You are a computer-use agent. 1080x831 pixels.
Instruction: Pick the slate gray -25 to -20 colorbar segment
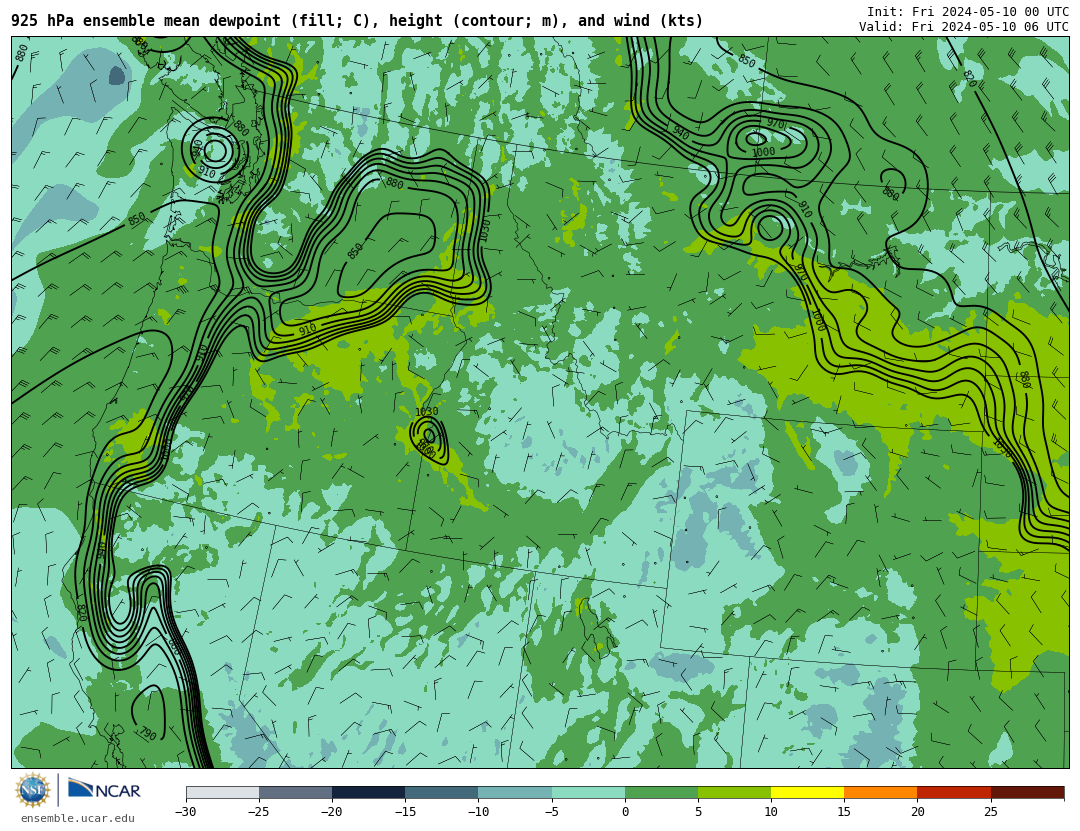[295, 792]
